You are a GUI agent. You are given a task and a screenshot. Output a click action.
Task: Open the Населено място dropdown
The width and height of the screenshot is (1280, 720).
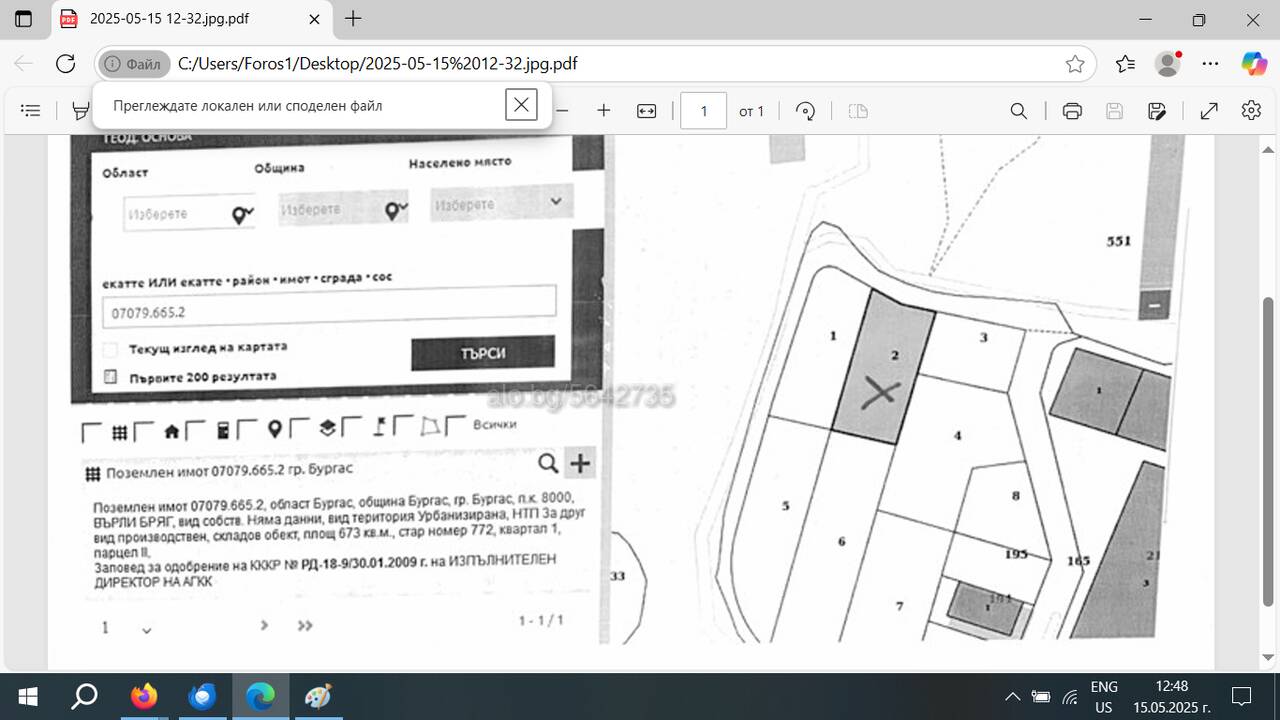tap(502, 204)
